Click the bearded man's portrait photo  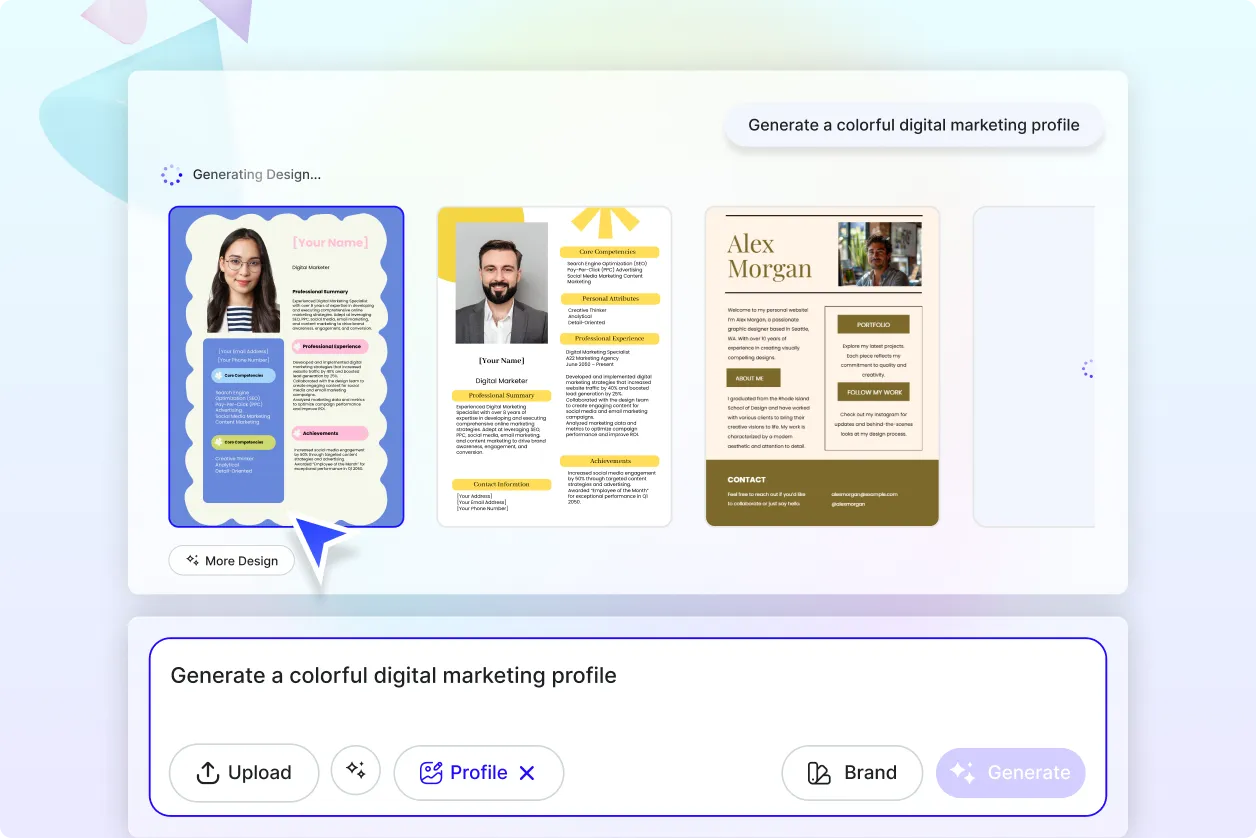point(501,283)
